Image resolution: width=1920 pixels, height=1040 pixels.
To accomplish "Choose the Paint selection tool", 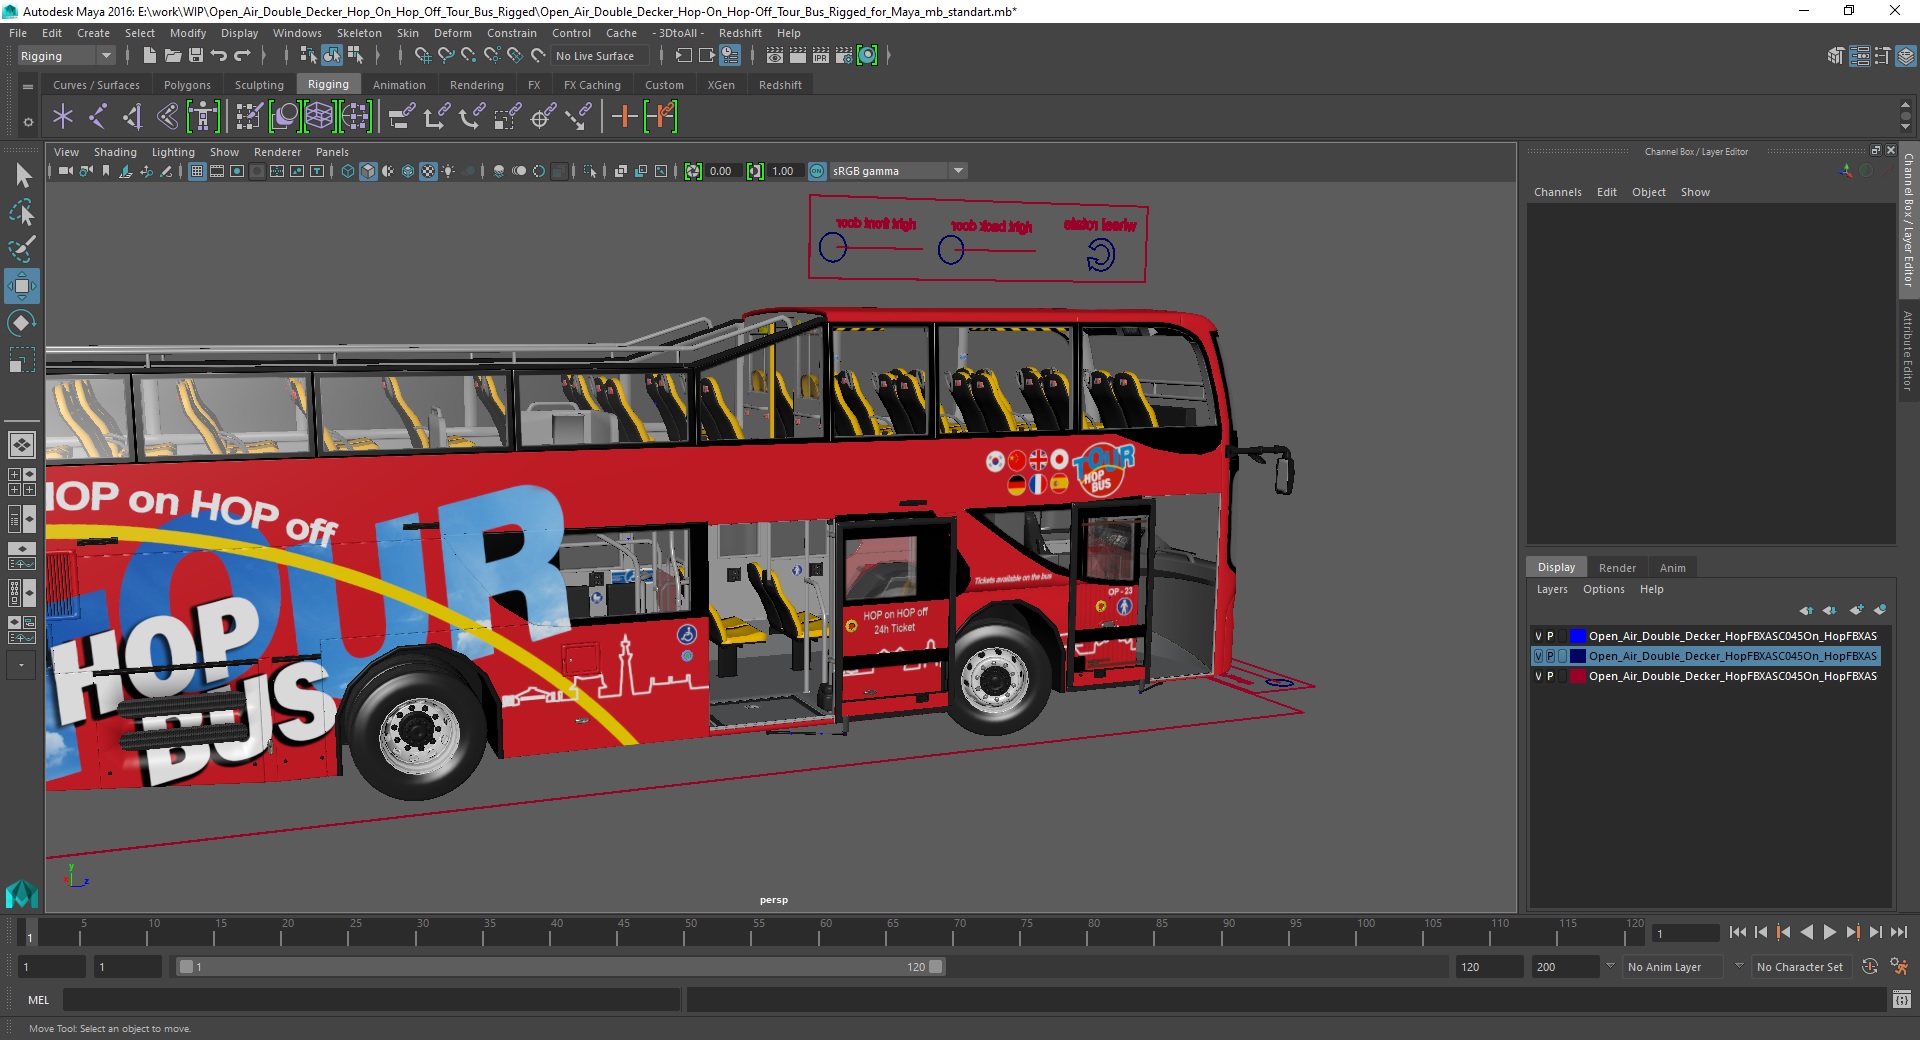I will click(x=21, y=249).
